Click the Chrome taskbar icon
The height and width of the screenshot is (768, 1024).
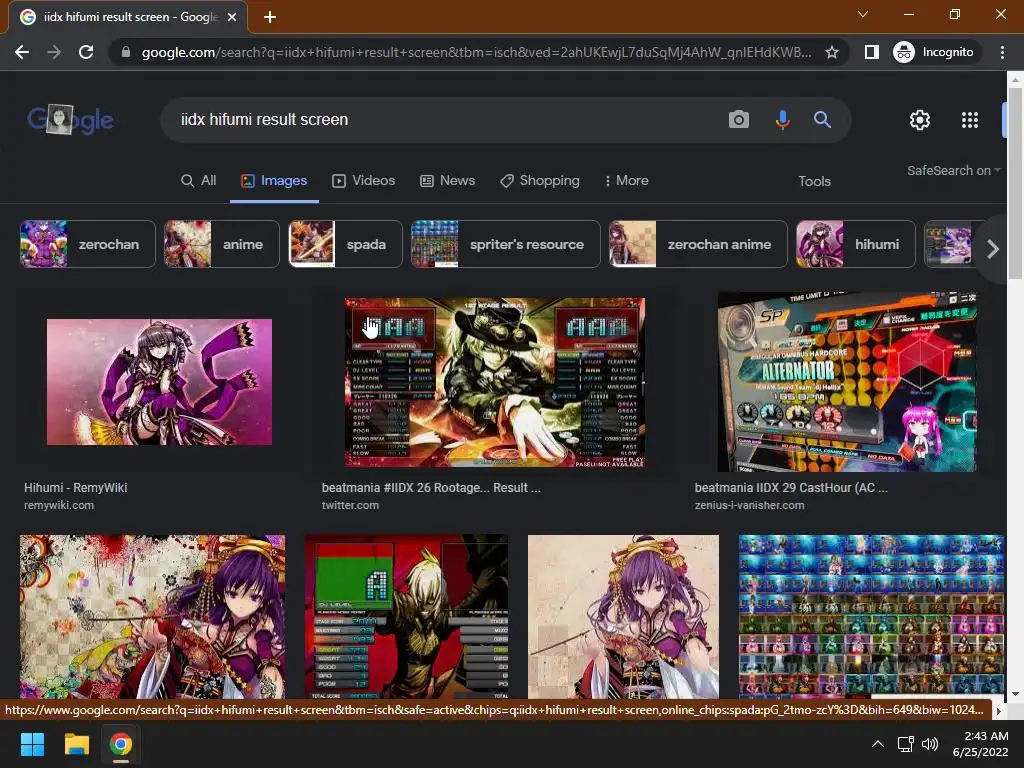coord(121,744)
